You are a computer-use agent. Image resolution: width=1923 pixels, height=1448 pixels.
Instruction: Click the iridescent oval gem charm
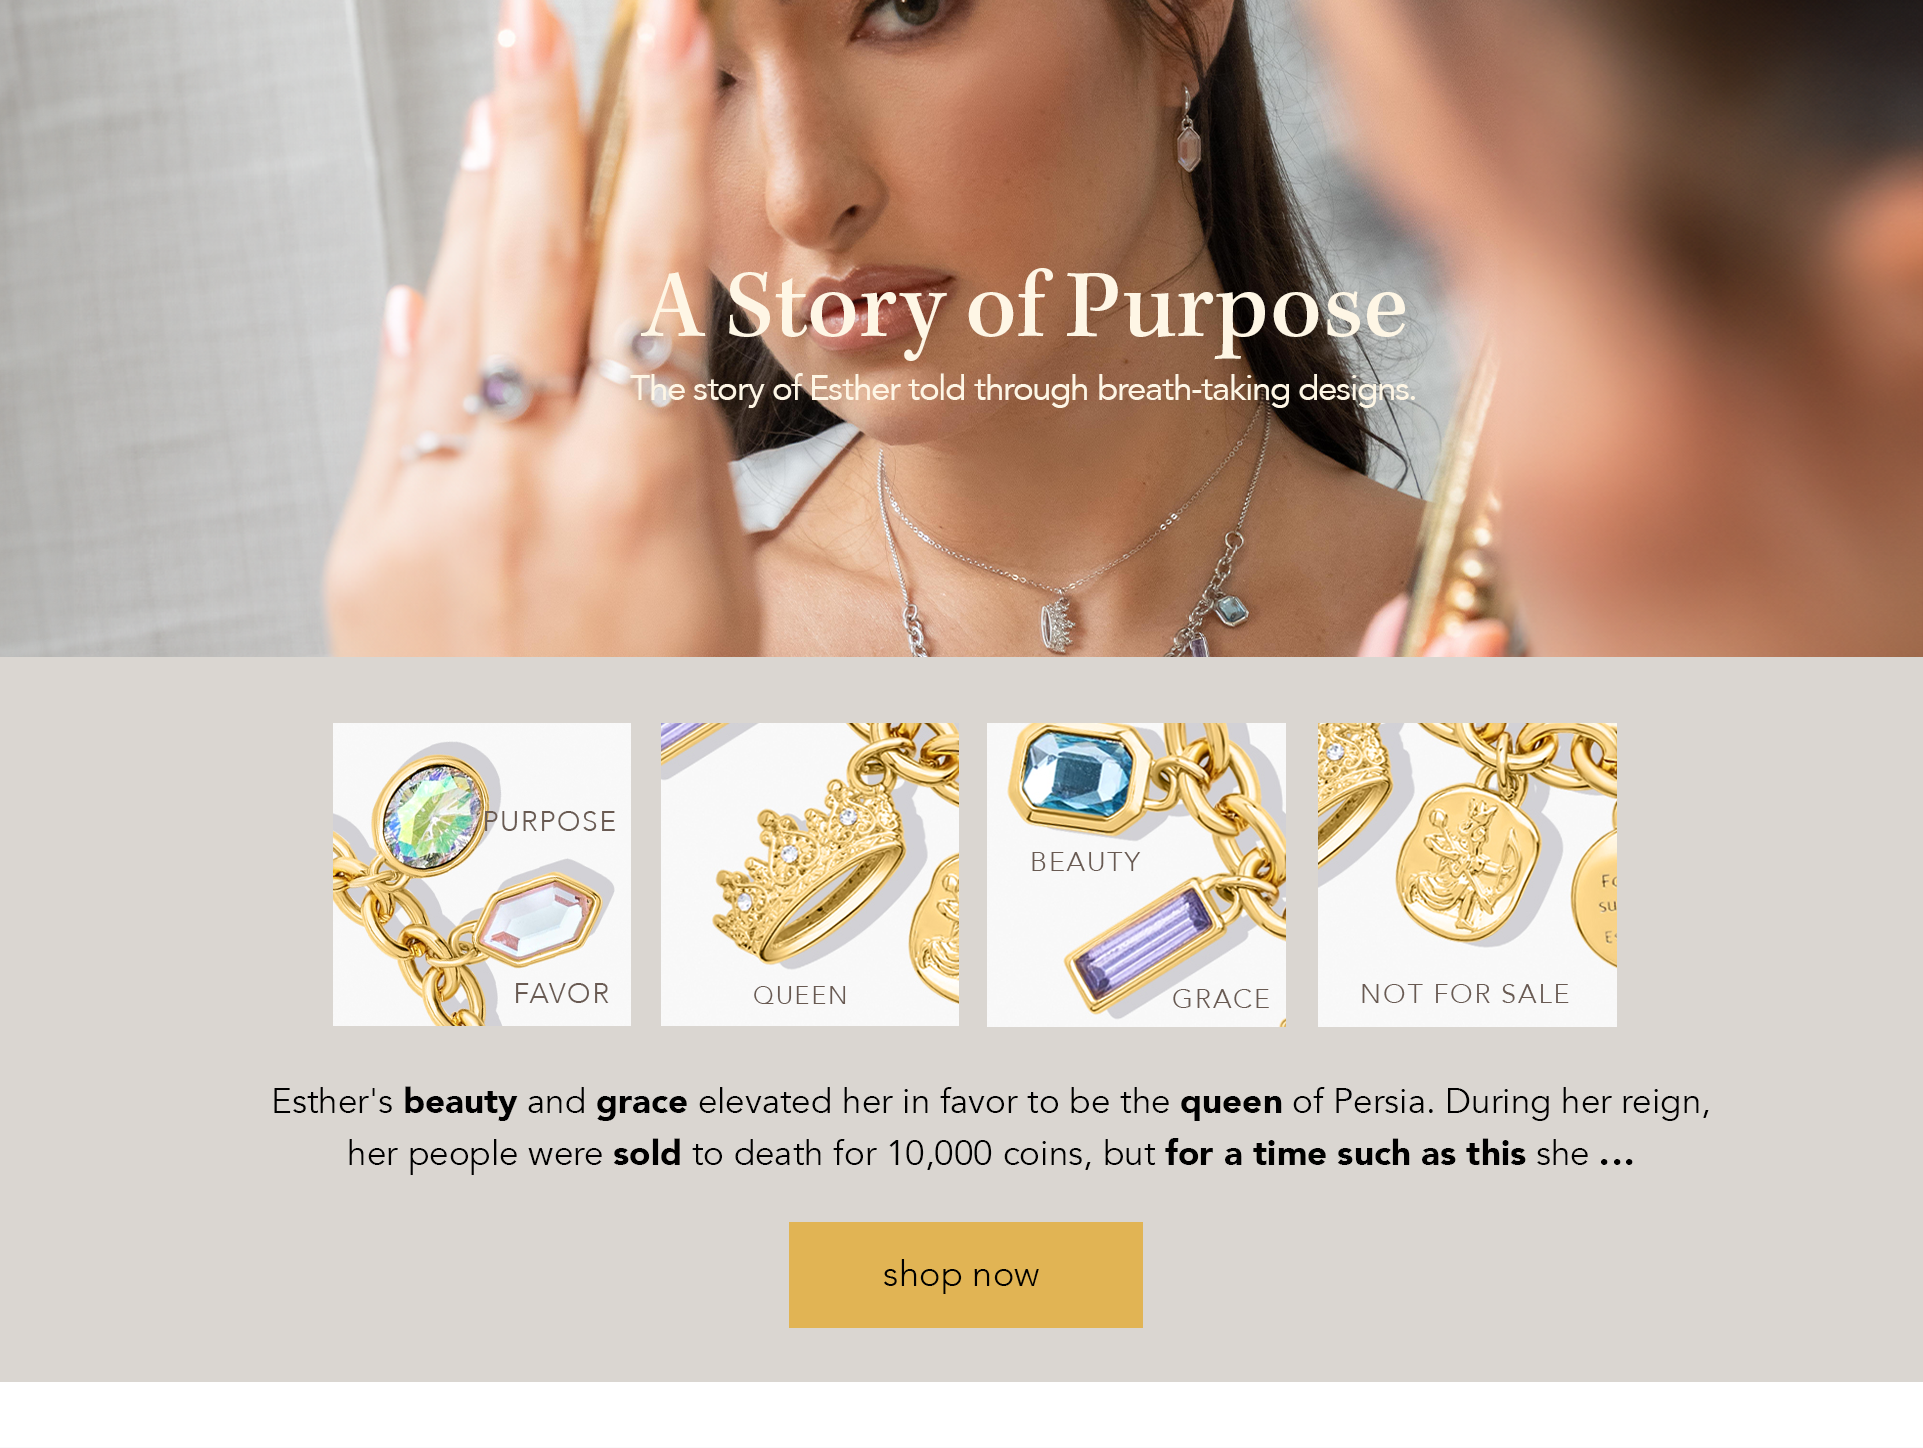coord(432,815)
